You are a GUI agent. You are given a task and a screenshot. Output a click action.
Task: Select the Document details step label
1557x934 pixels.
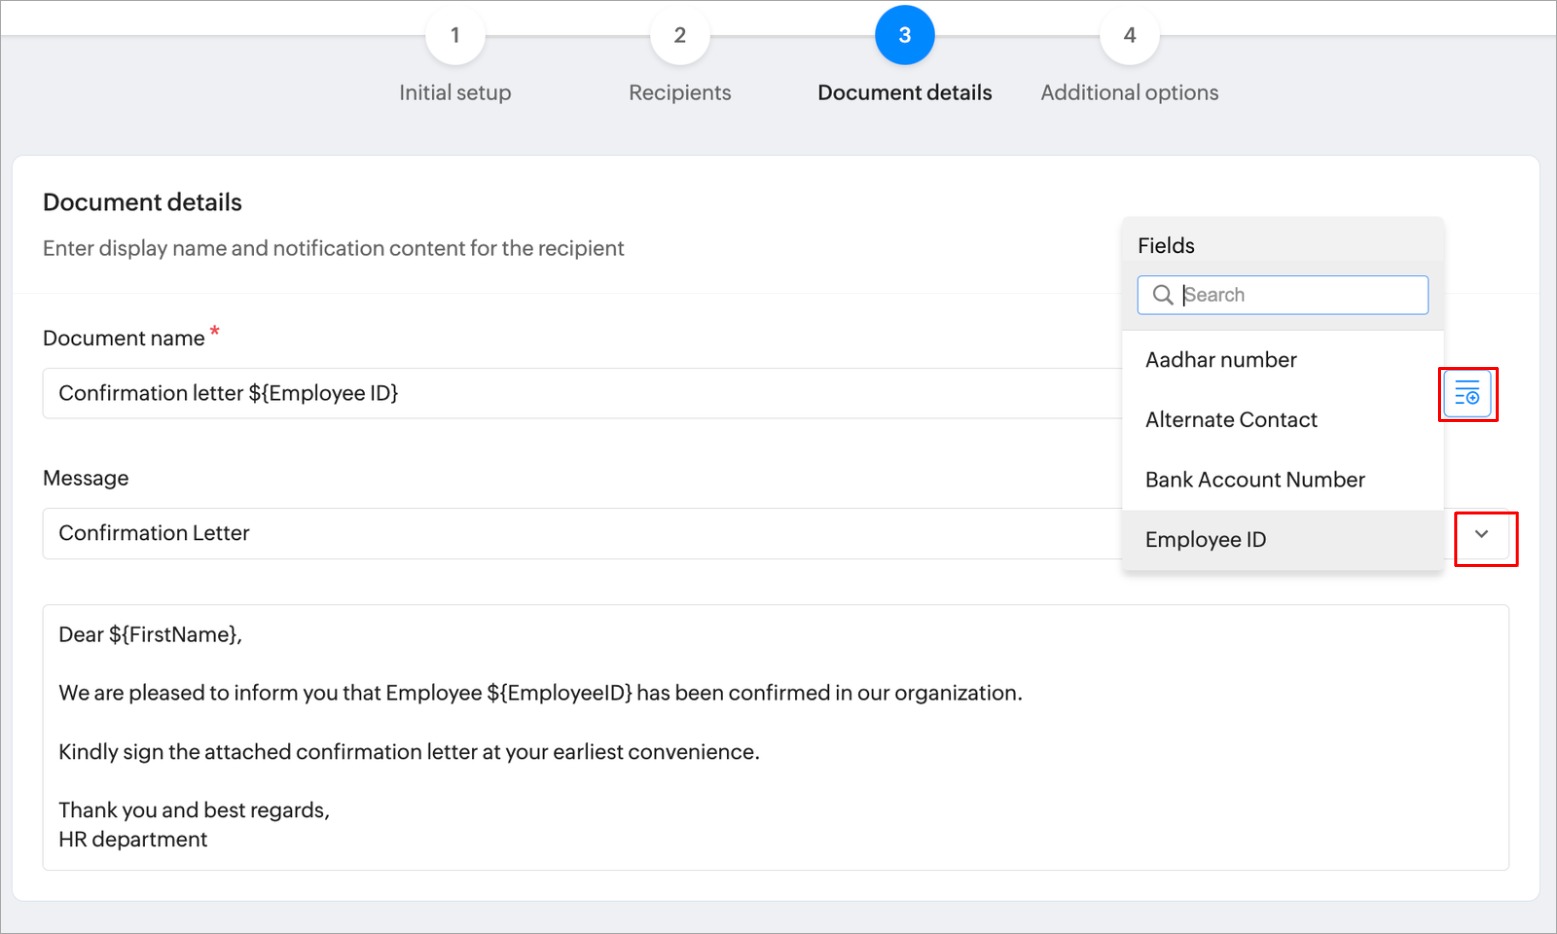click(x=904, y=93)
